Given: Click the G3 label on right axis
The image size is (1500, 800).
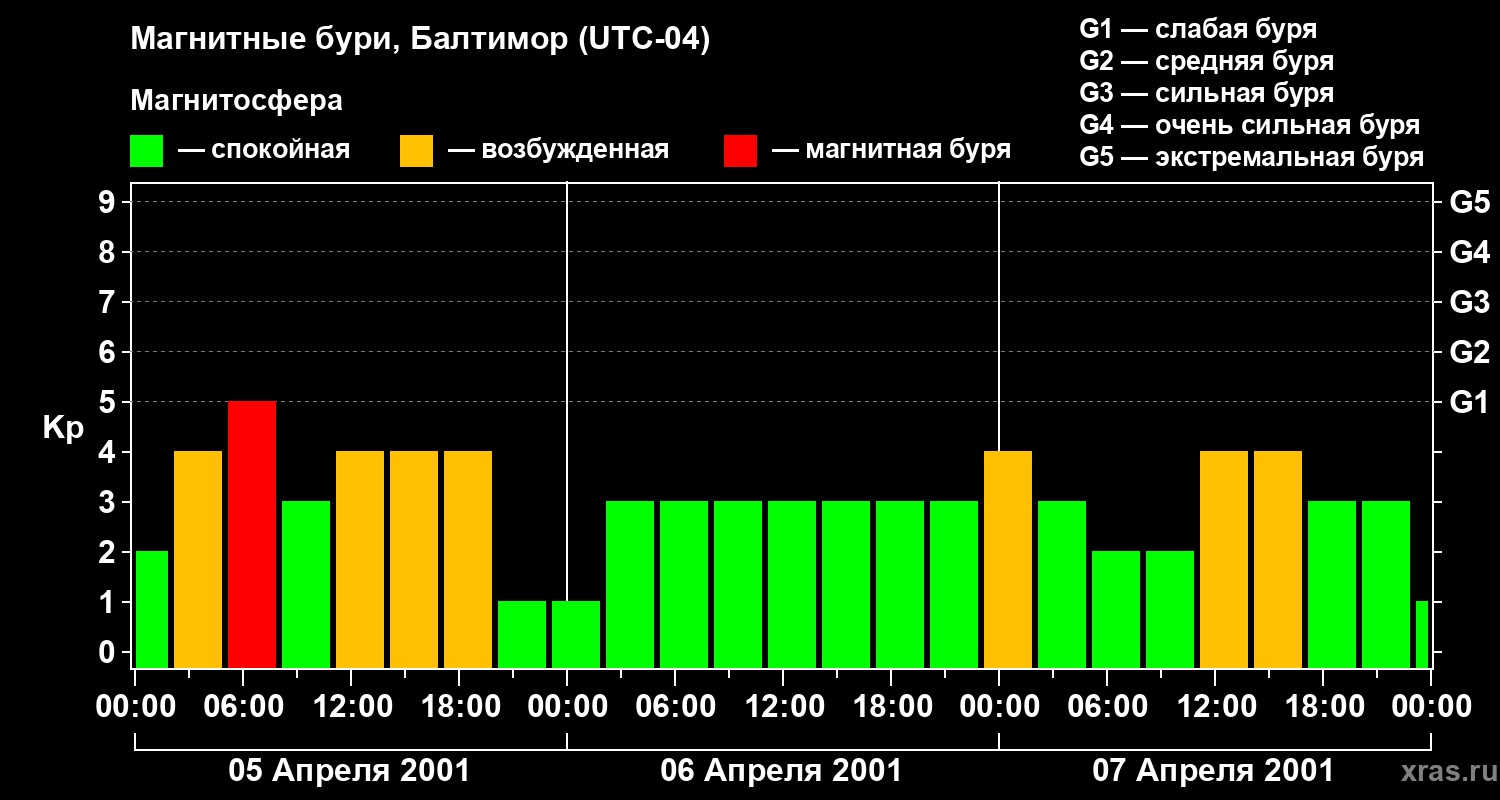Looking at the screenshot, I should (1469, 303).
